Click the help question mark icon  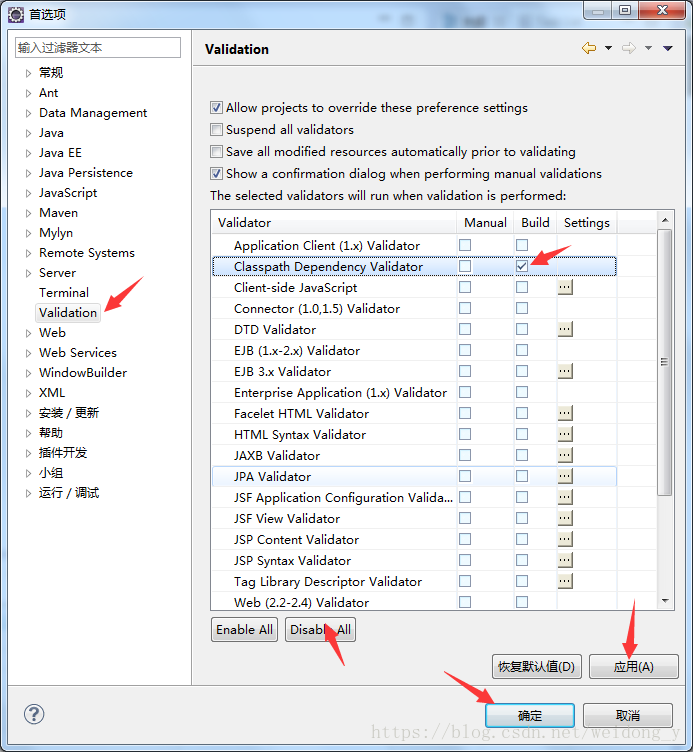coord(34,714)
